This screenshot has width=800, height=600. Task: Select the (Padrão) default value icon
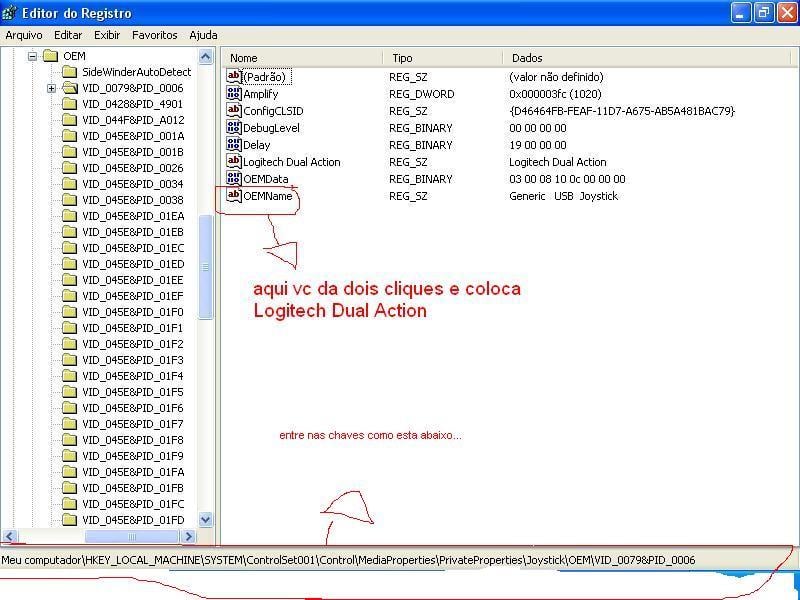tap(234, 77)
